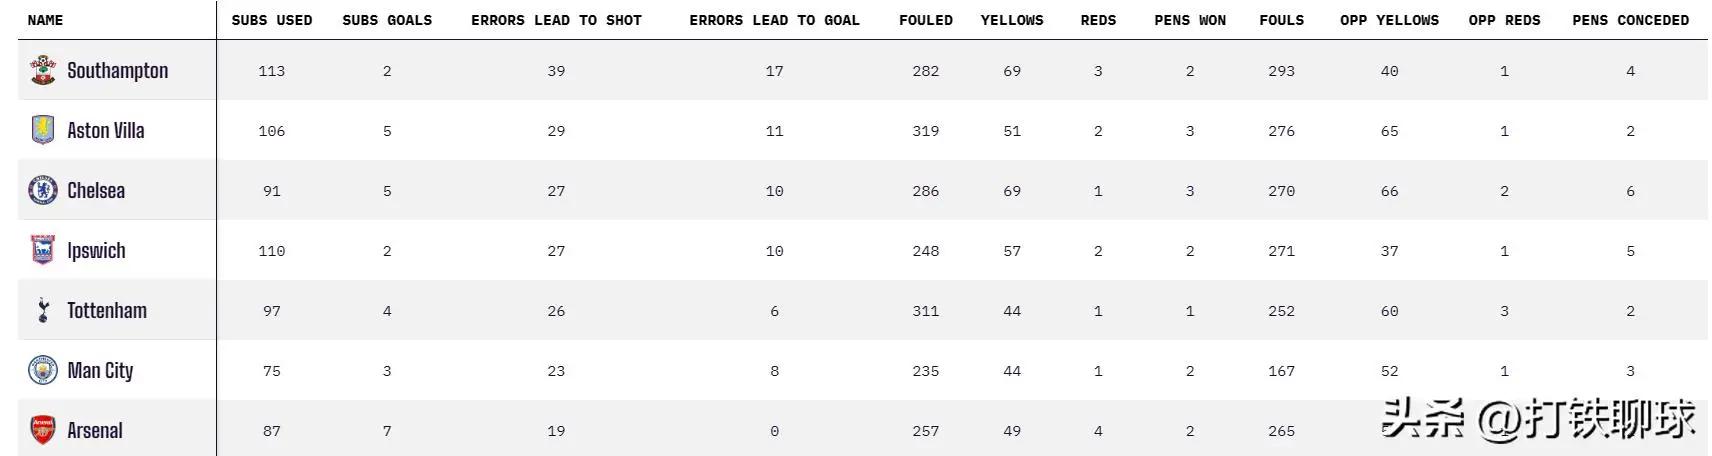Open the Chelsea team name link
This screenshot has height=456, width=1712.
pyautogui.click(x=96, y=190)
